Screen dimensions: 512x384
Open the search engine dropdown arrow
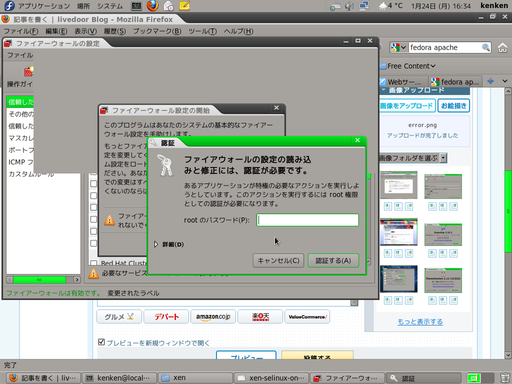pyautogui.click(x=403, y=48)
